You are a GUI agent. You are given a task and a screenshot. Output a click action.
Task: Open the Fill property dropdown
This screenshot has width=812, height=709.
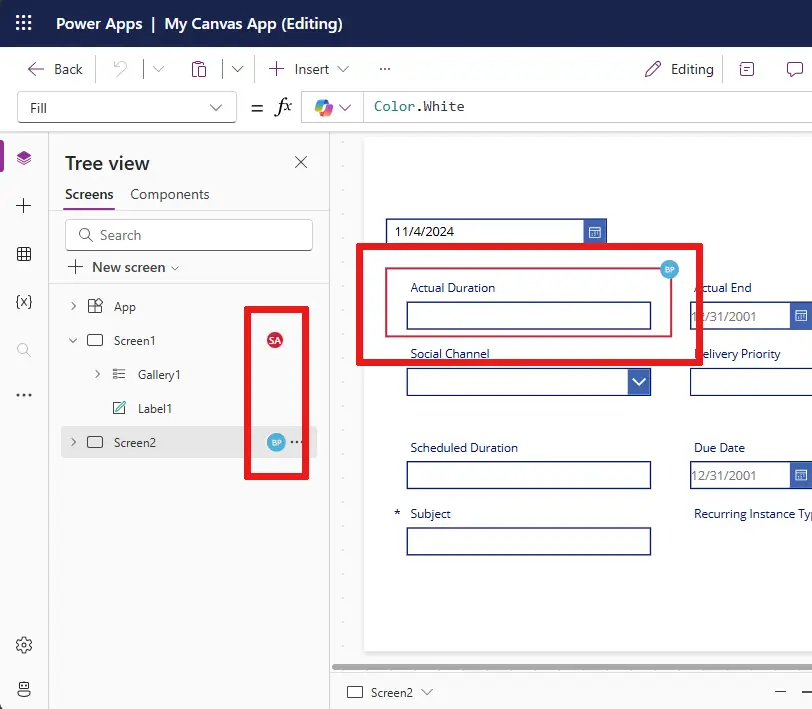[127, 108]
